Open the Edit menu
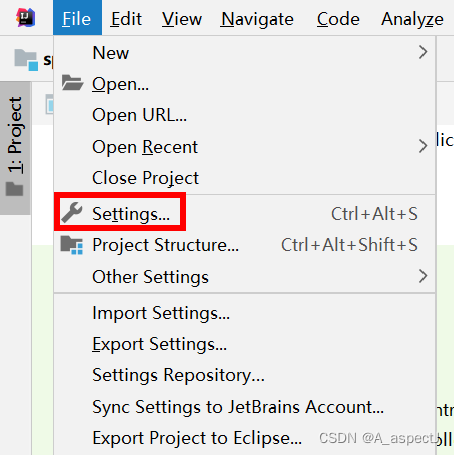Viewport: 454px width, 455px height. pos(126,19)
